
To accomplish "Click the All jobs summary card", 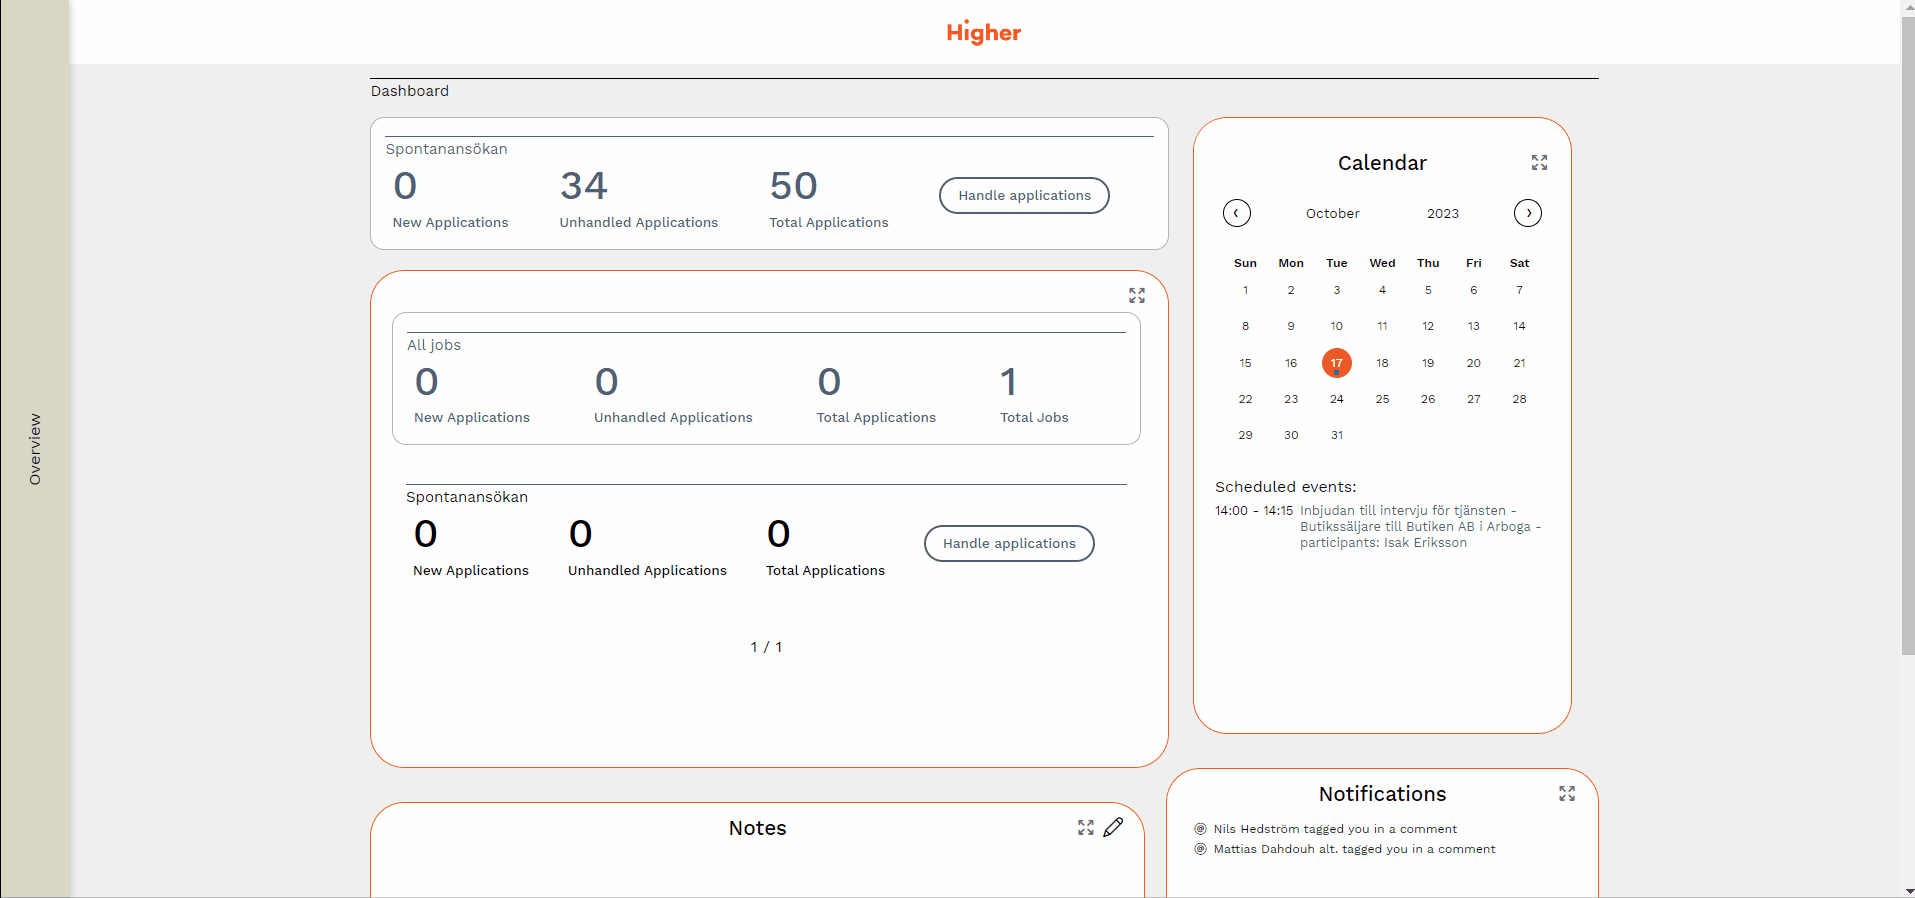I will [x=766, y=379].
